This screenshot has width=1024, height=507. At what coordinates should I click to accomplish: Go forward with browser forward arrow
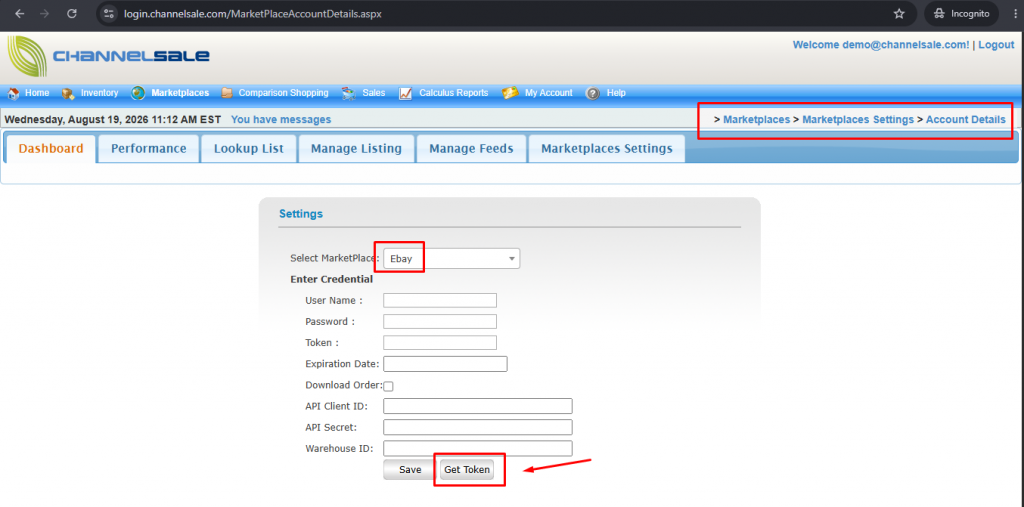(44, 13)
